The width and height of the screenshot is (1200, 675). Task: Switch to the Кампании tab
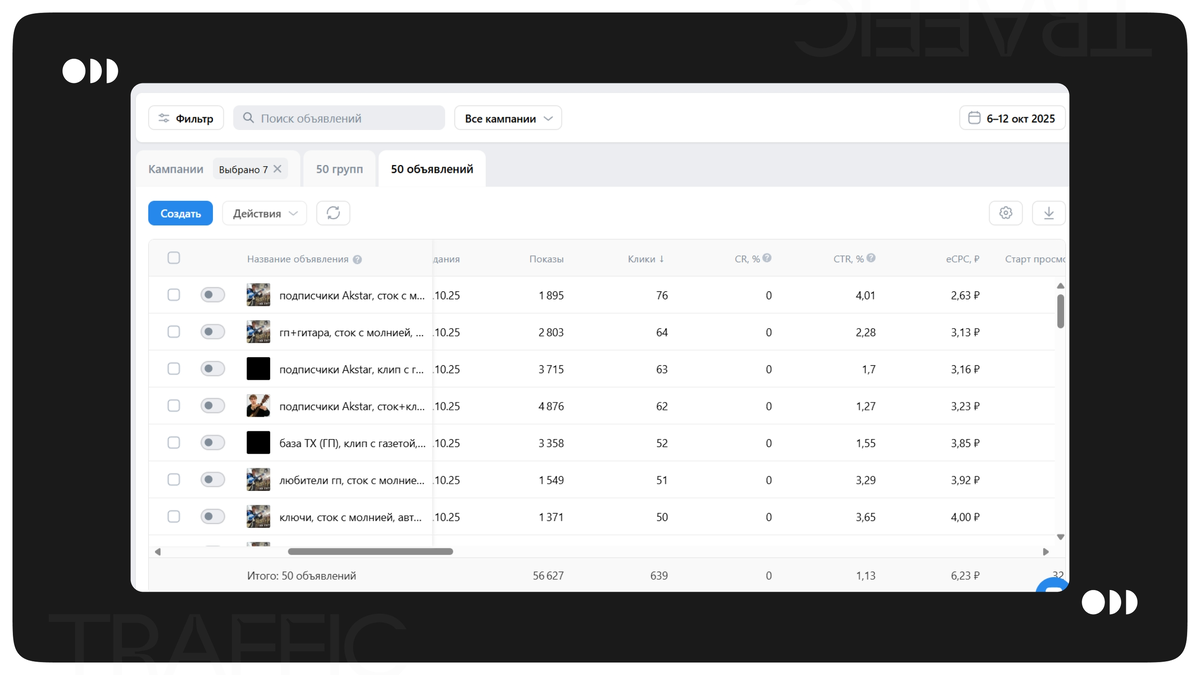click(176, 169)
